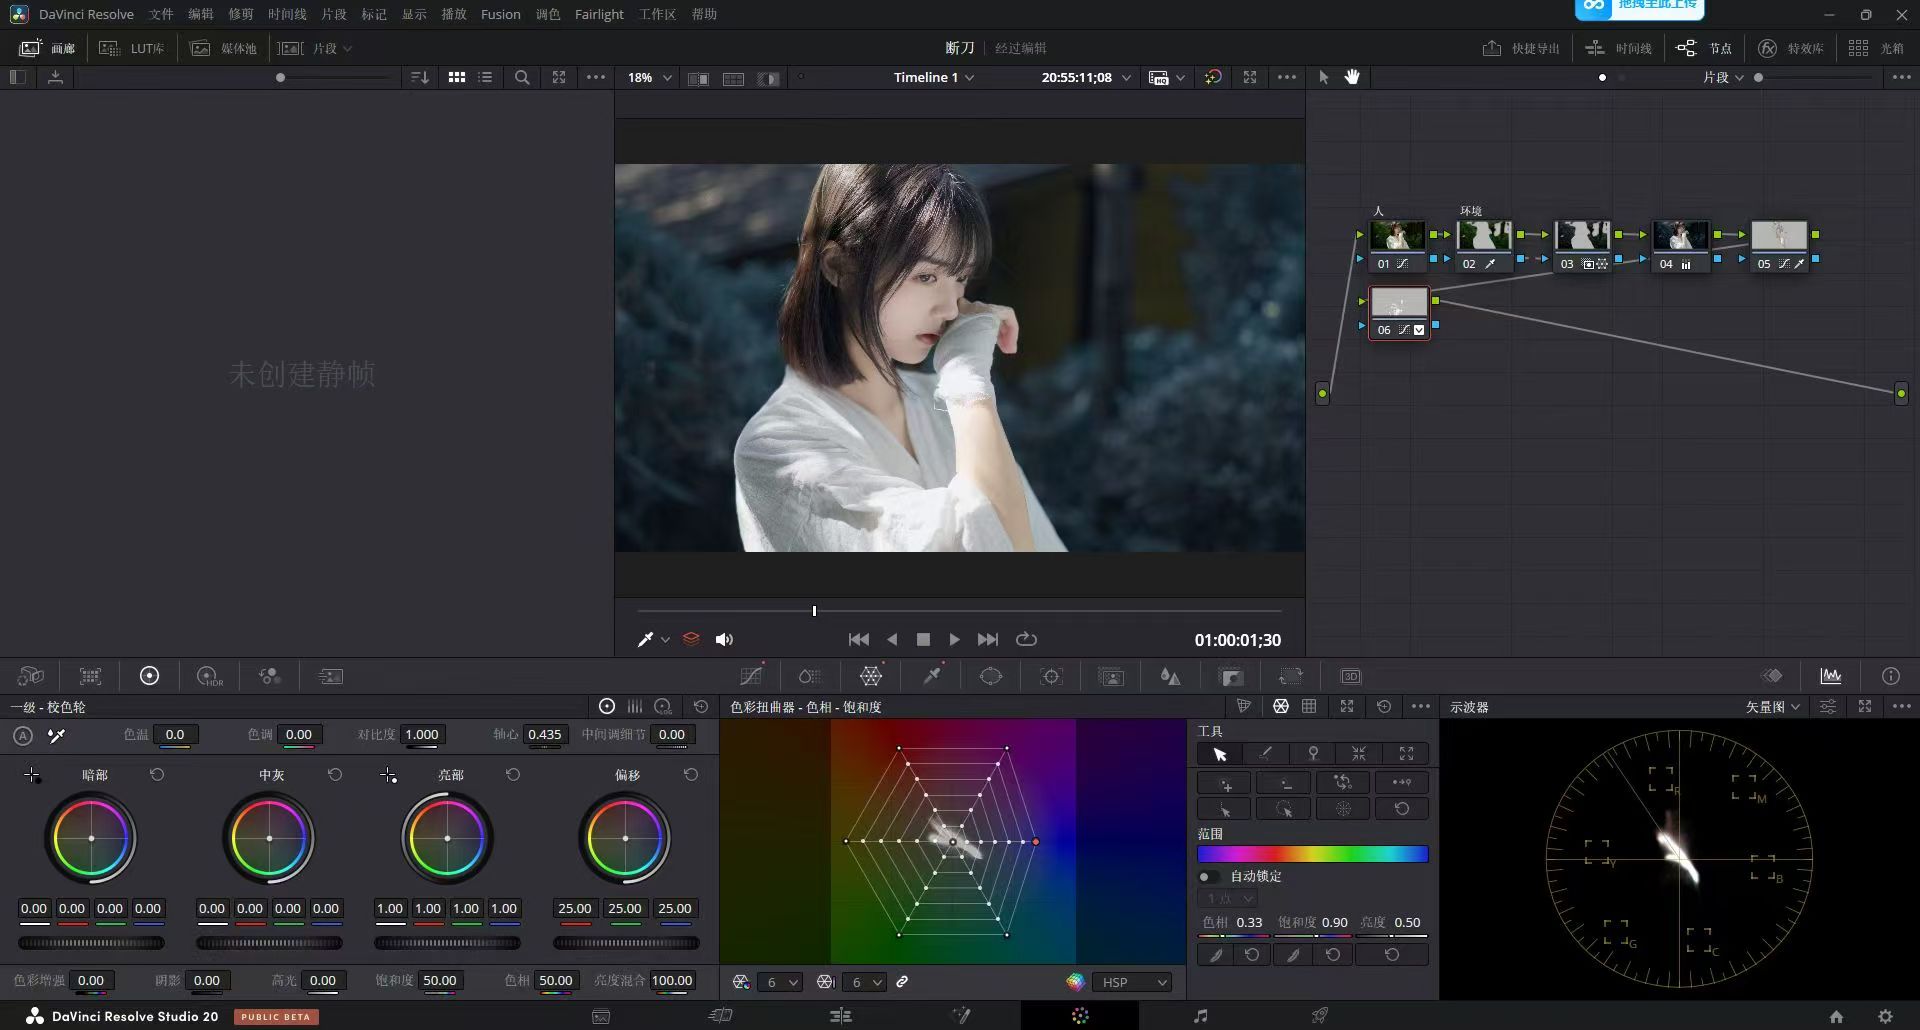Expand the Timeline 1 dropdown
Image resolution: width=1920 pixels, height=1030 pixels.
click(934, 77)
